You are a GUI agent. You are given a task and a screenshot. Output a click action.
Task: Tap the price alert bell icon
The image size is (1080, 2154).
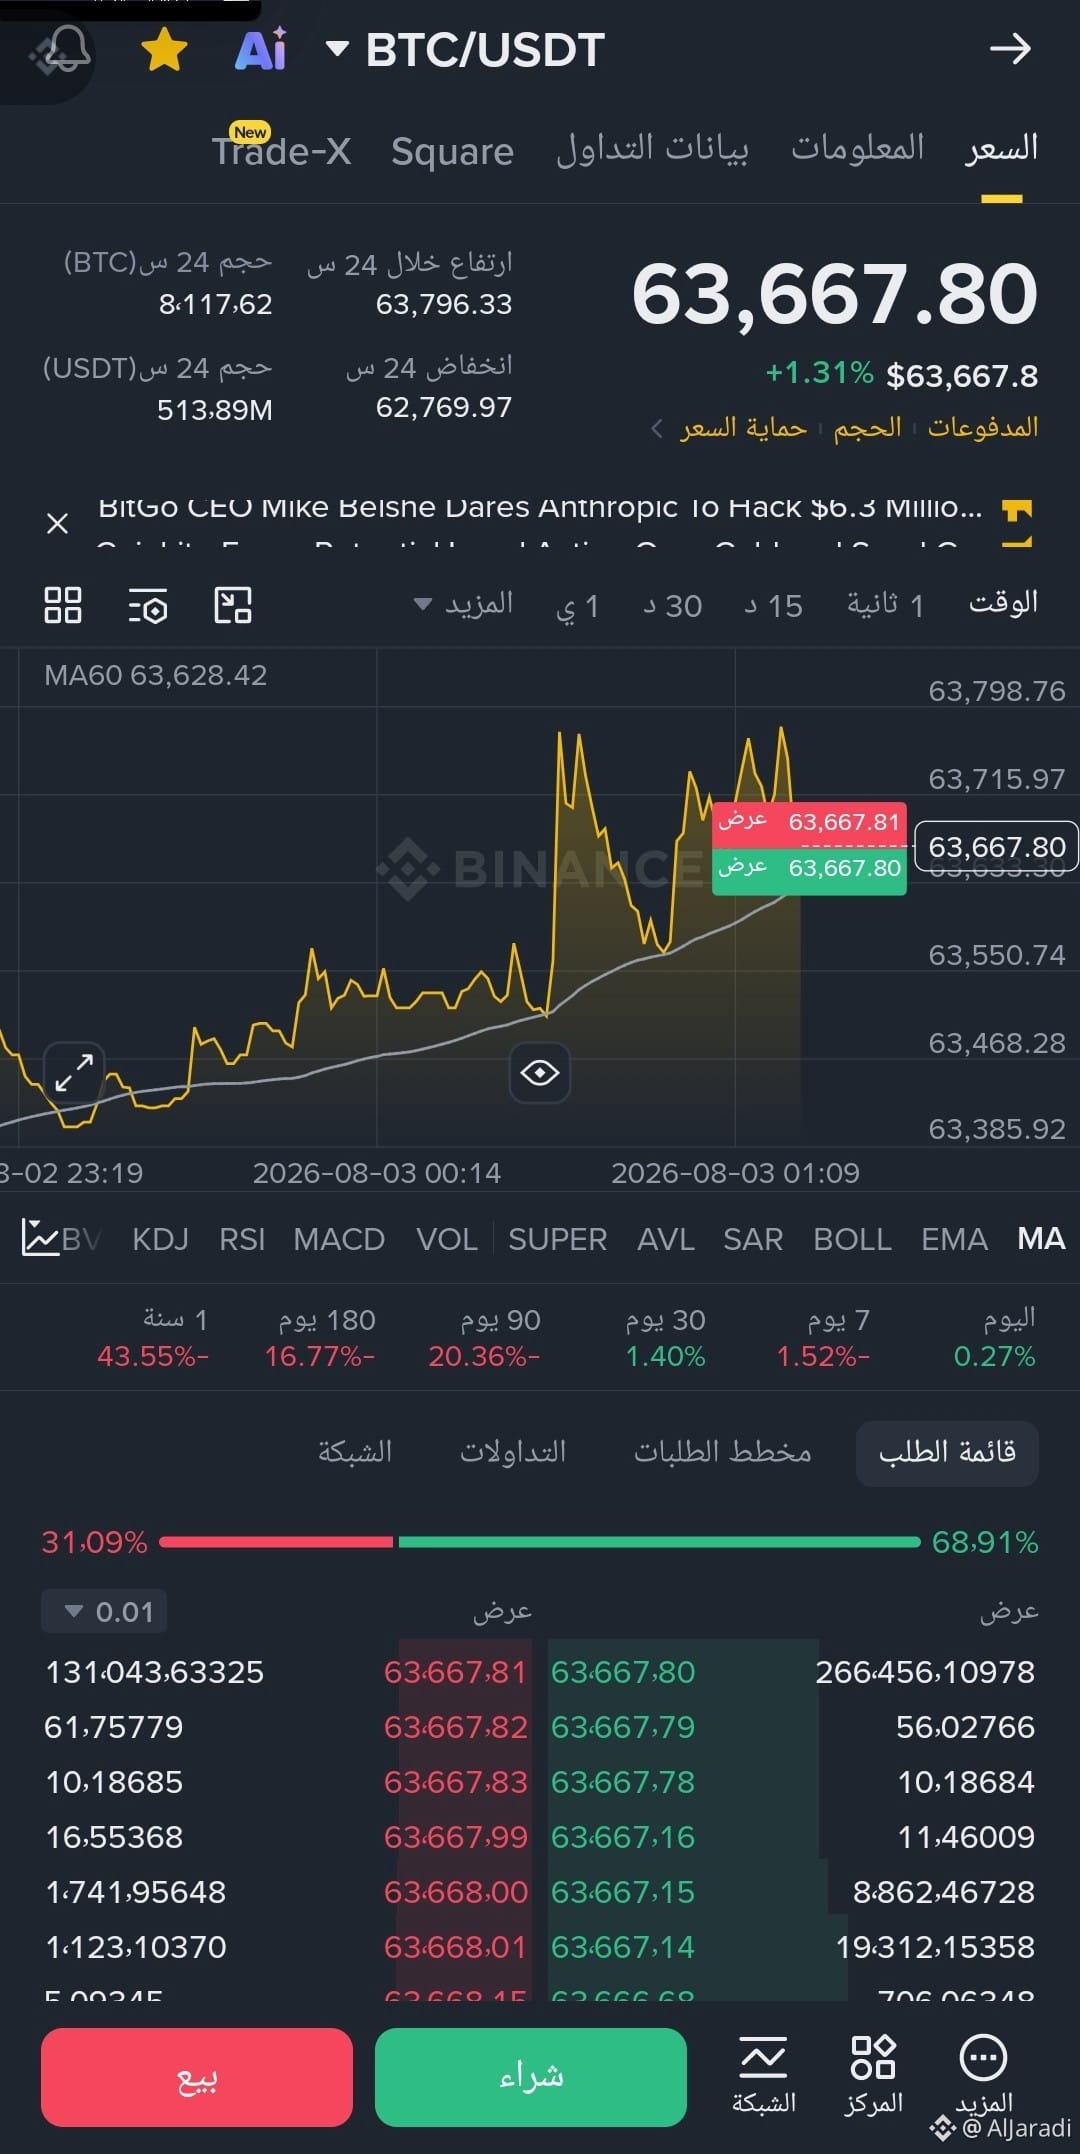[67, 47]
